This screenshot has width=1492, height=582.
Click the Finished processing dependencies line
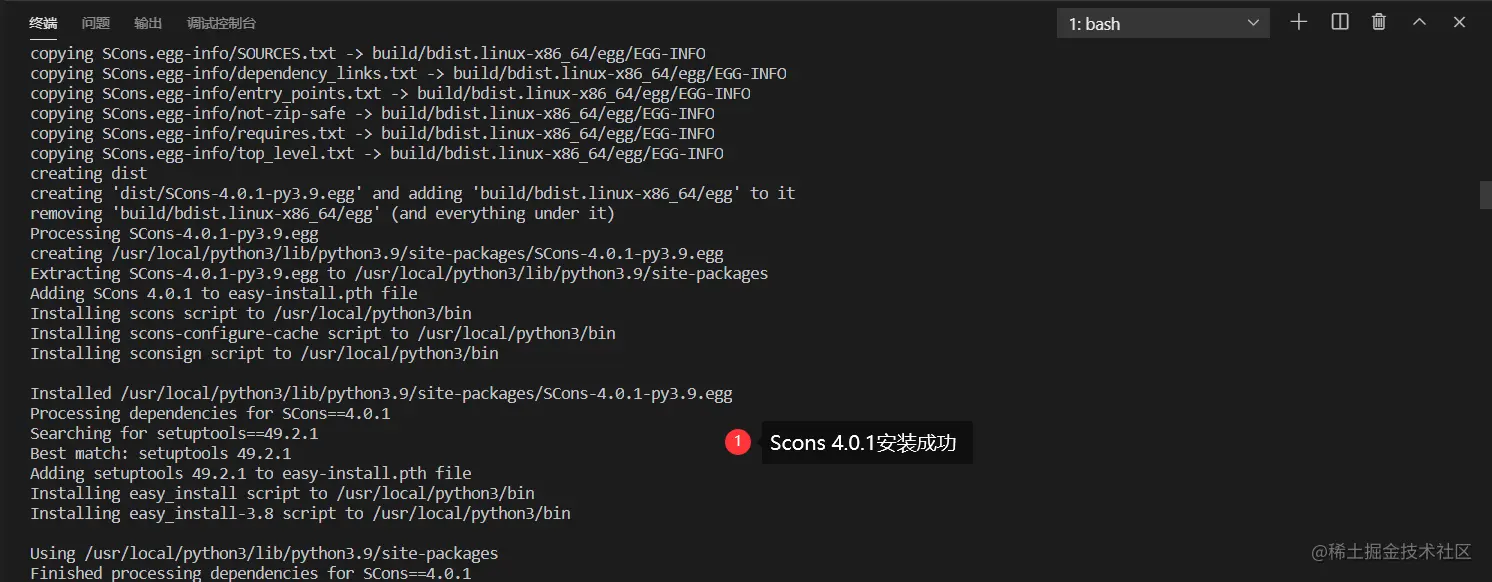(x=250, y=573)
